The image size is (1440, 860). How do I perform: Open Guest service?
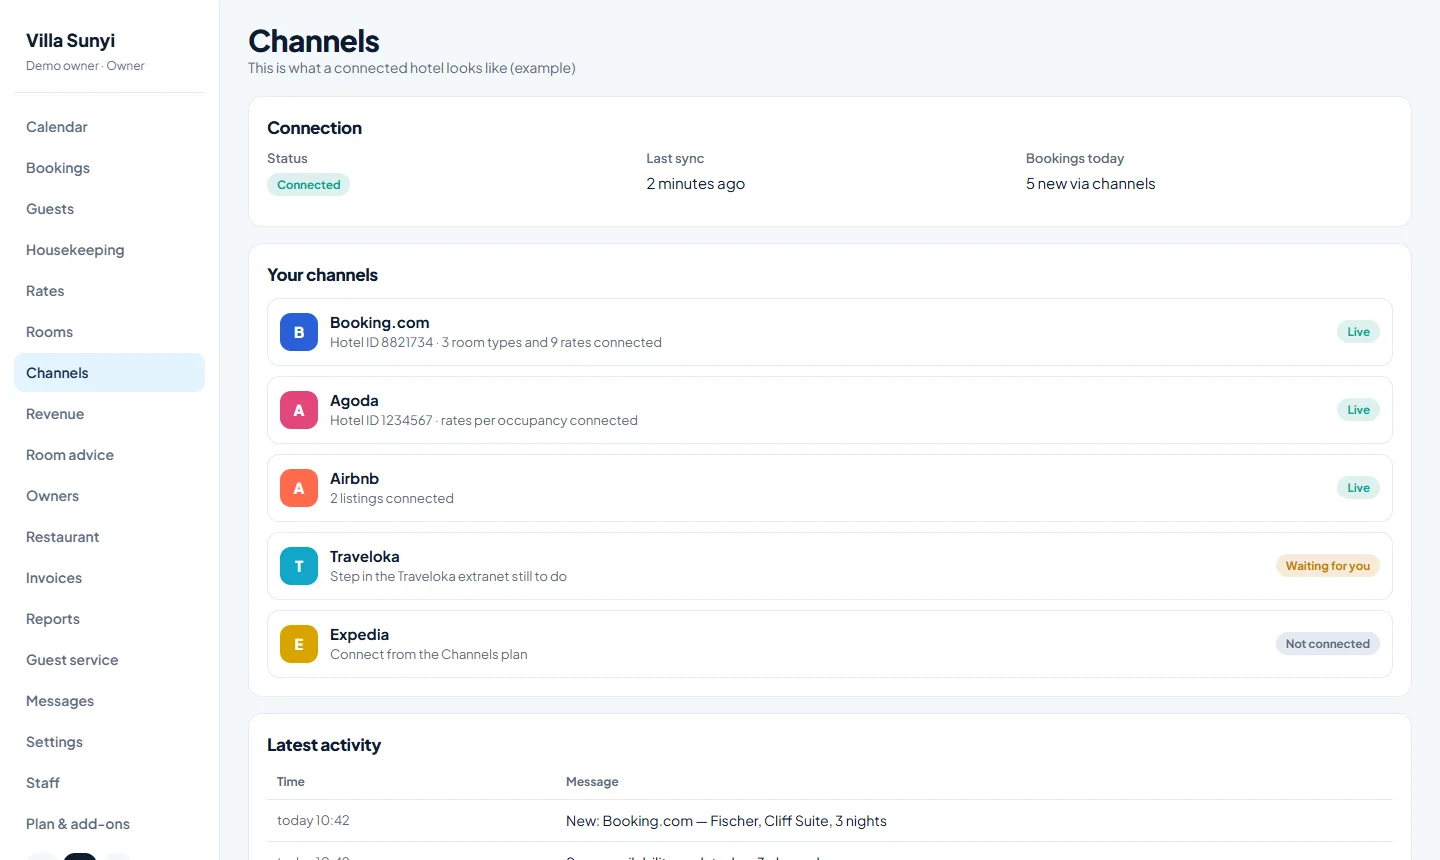(109, 660)
